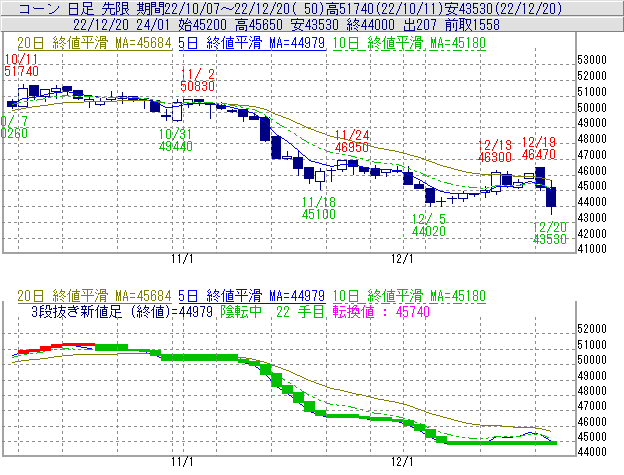Click the 3段抜き新値足 (終値)=44979 label

click(x=122, y=311)
